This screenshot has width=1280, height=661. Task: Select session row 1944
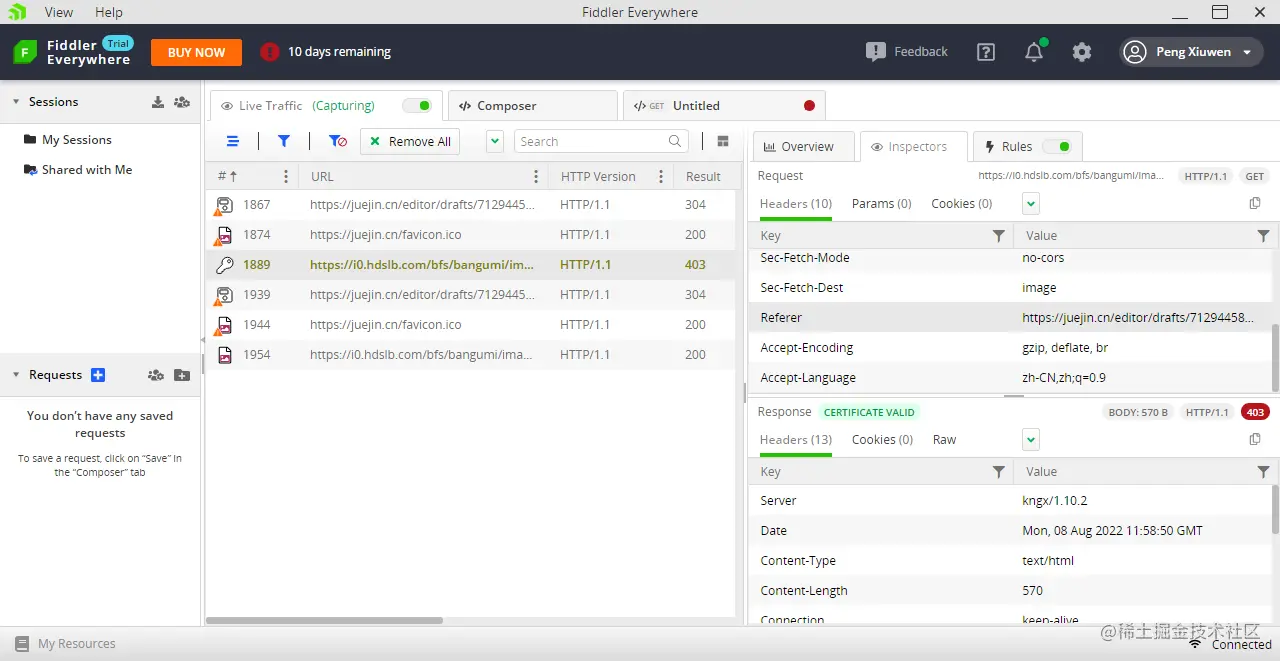pos(471,325)
